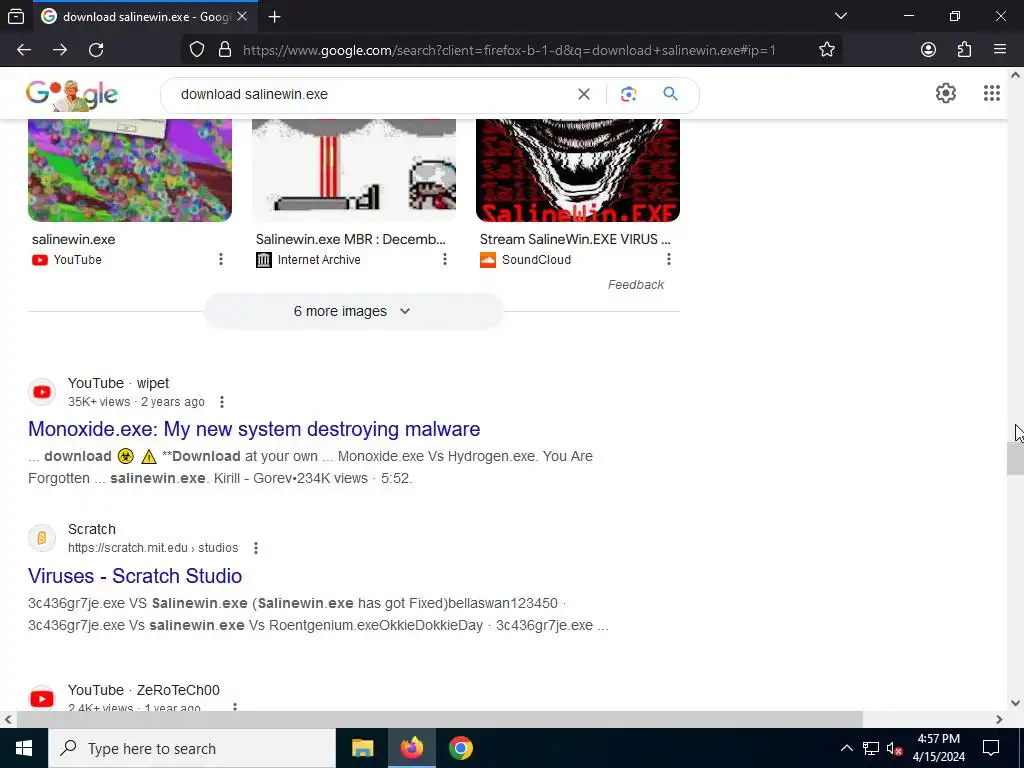
Task: Open the network tray icon
Action: point(871,748)
